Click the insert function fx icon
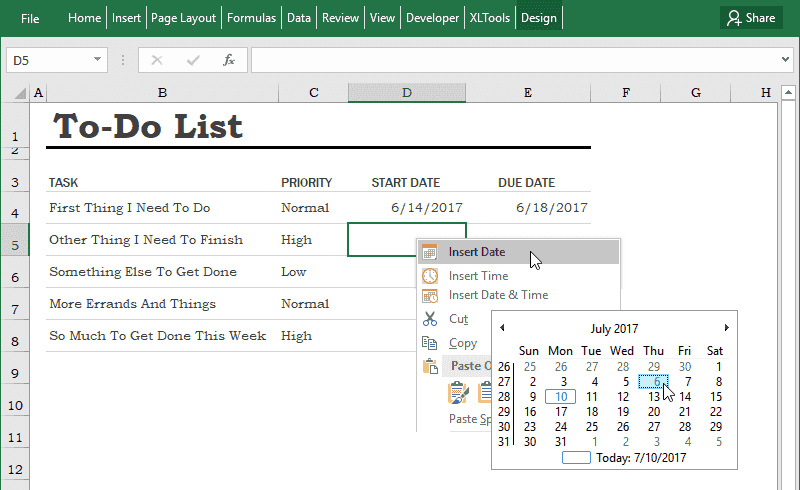Viewport: 800px width, 490px height. point(229,60)
